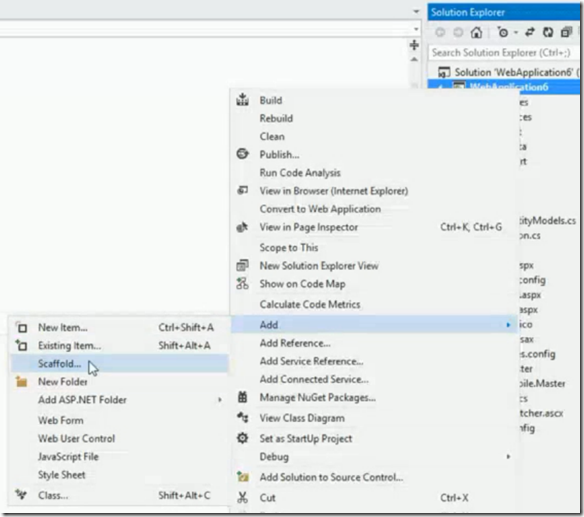Click the New Solution Explorer View icon
584x517 pixels.
242,265
